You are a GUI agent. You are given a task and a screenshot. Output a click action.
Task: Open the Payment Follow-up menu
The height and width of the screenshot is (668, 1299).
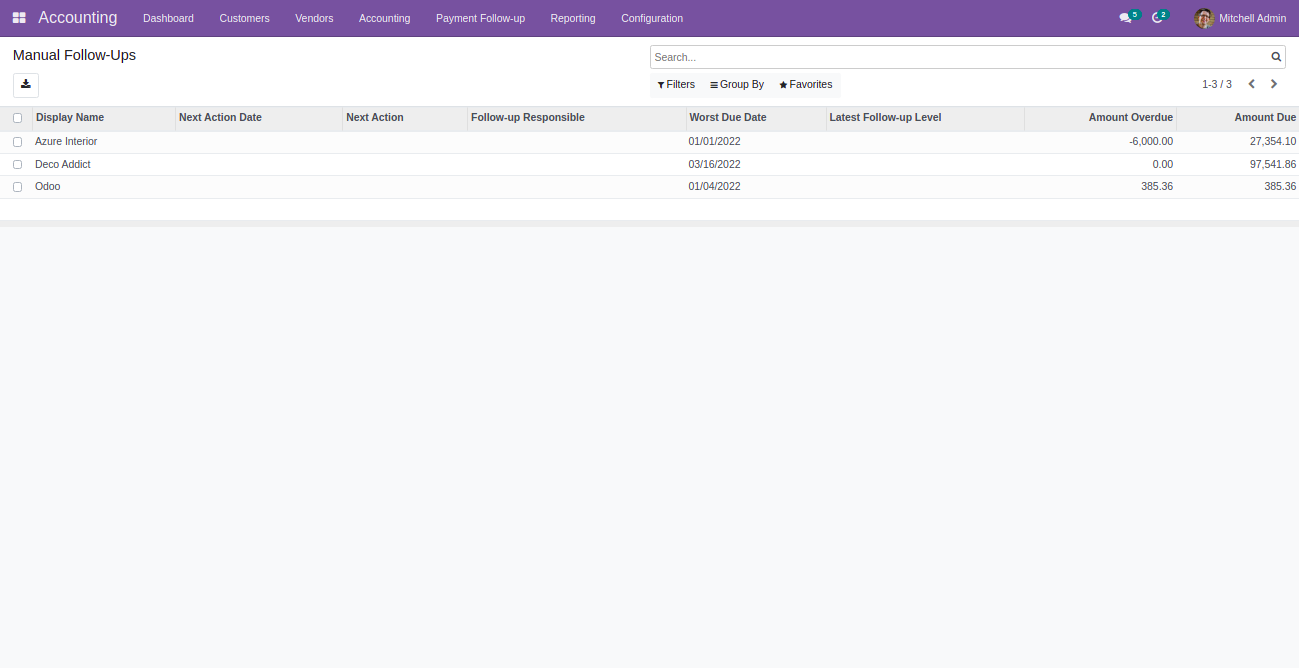click(x=480, y=18)
